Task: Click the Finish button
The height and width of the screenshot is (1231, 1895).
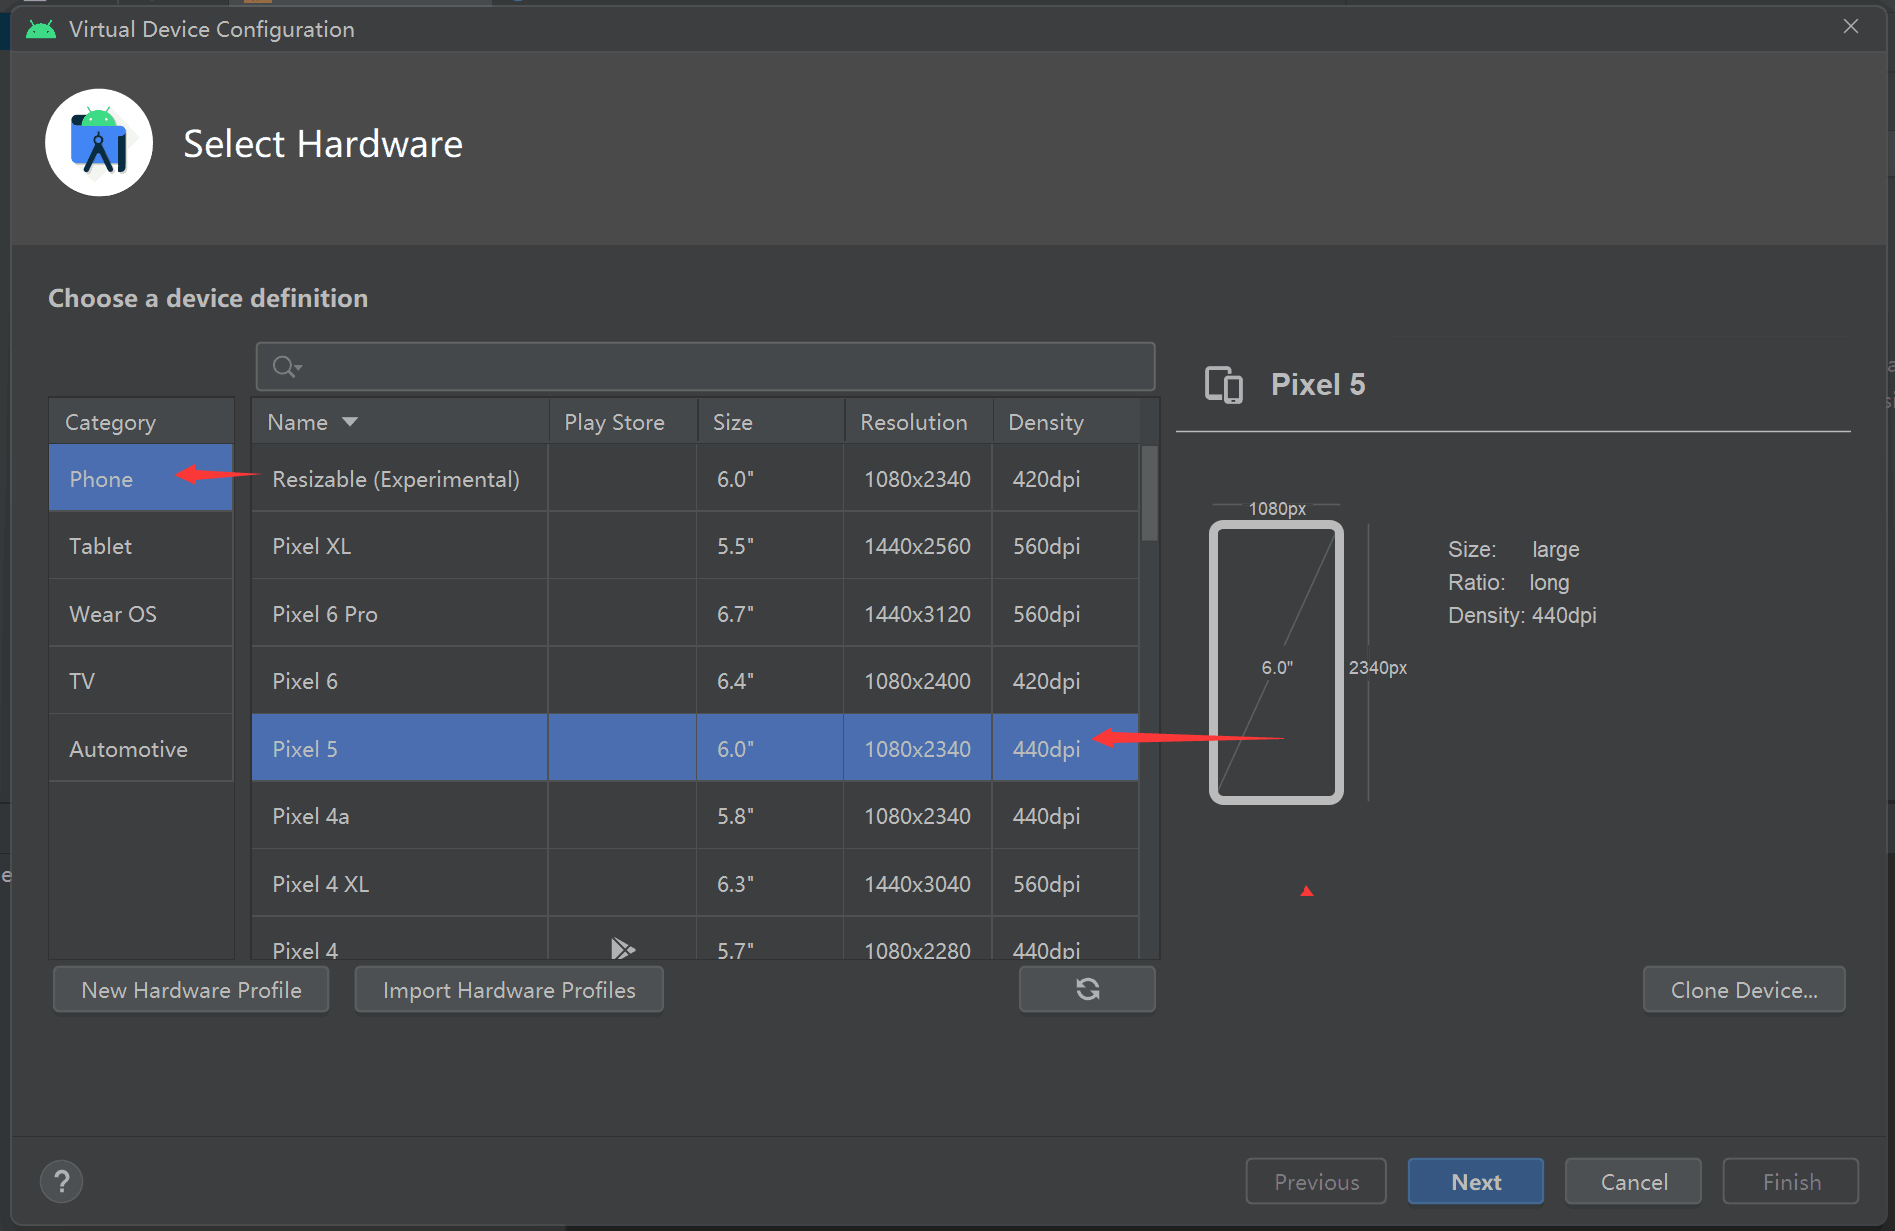Action: pos(1791,1182)
